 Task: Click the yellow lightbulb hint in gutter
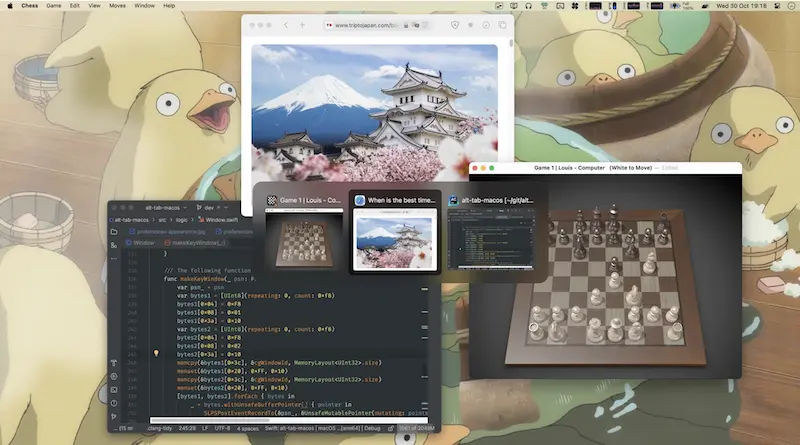pos(156,353)
